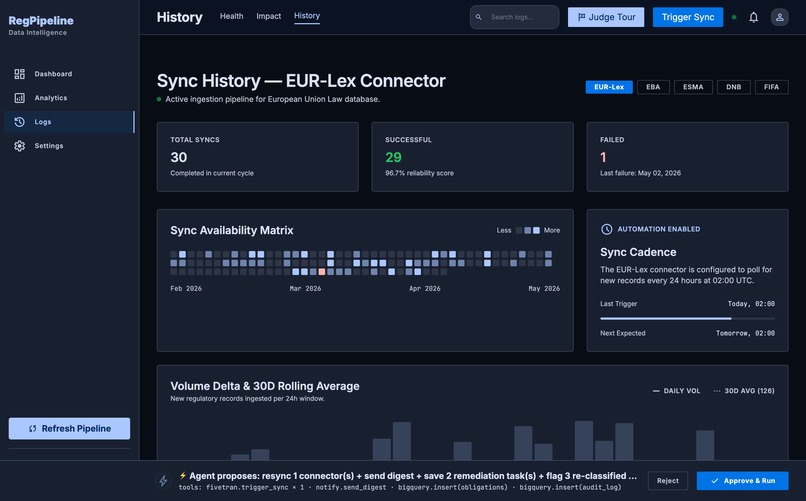Click the 'Apr 2026' matrix label
The image size is (806, 501).
tap(425, 289)
